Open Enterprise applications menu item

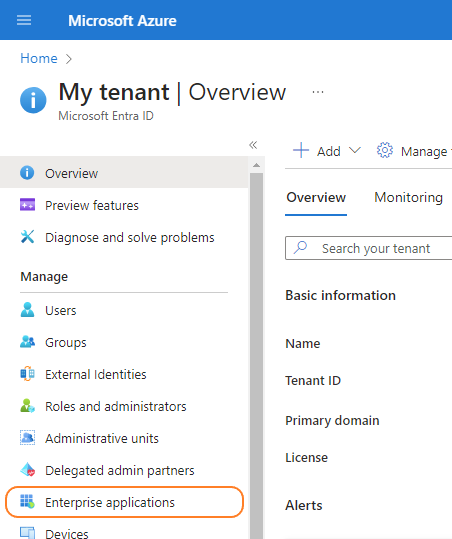[124, 502]
